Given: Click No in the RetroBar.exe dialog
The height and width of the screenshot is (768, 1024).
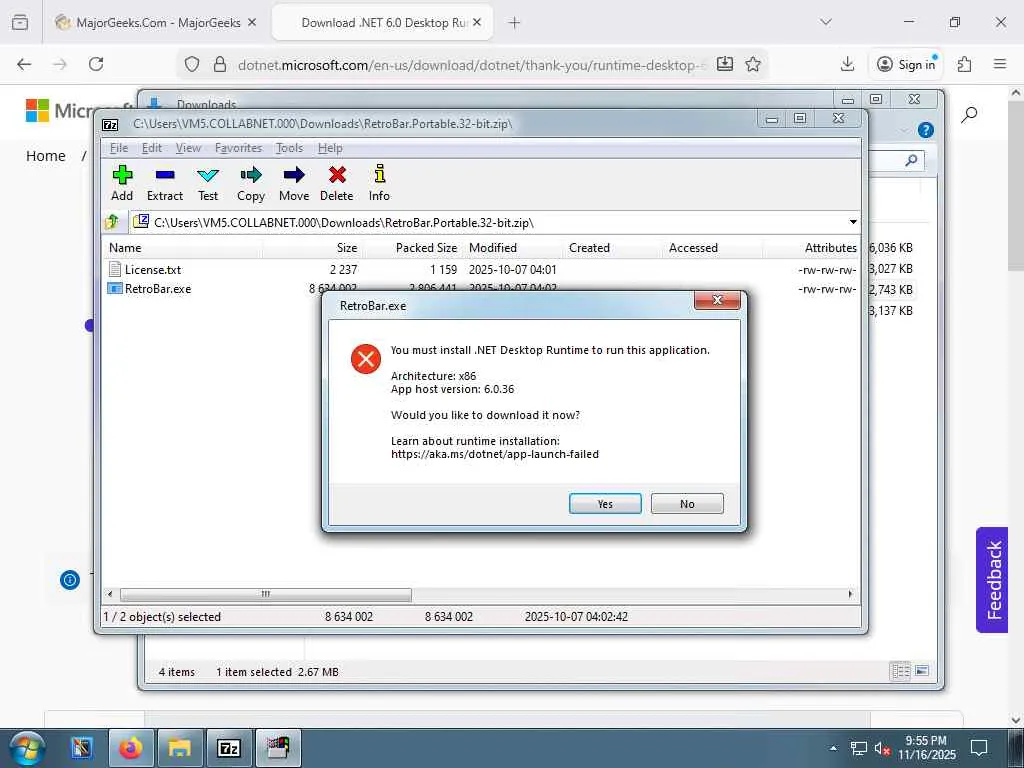Looking at the screenshot, I should (x=687, y=504).
